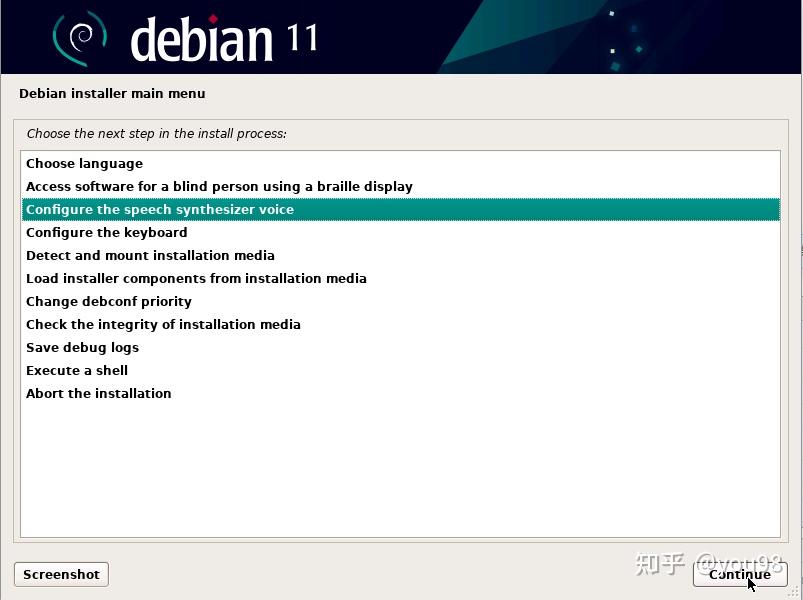The image size is (803, 600).
Task: Select Check the integrity of installation media
Action: coord(163,324)
